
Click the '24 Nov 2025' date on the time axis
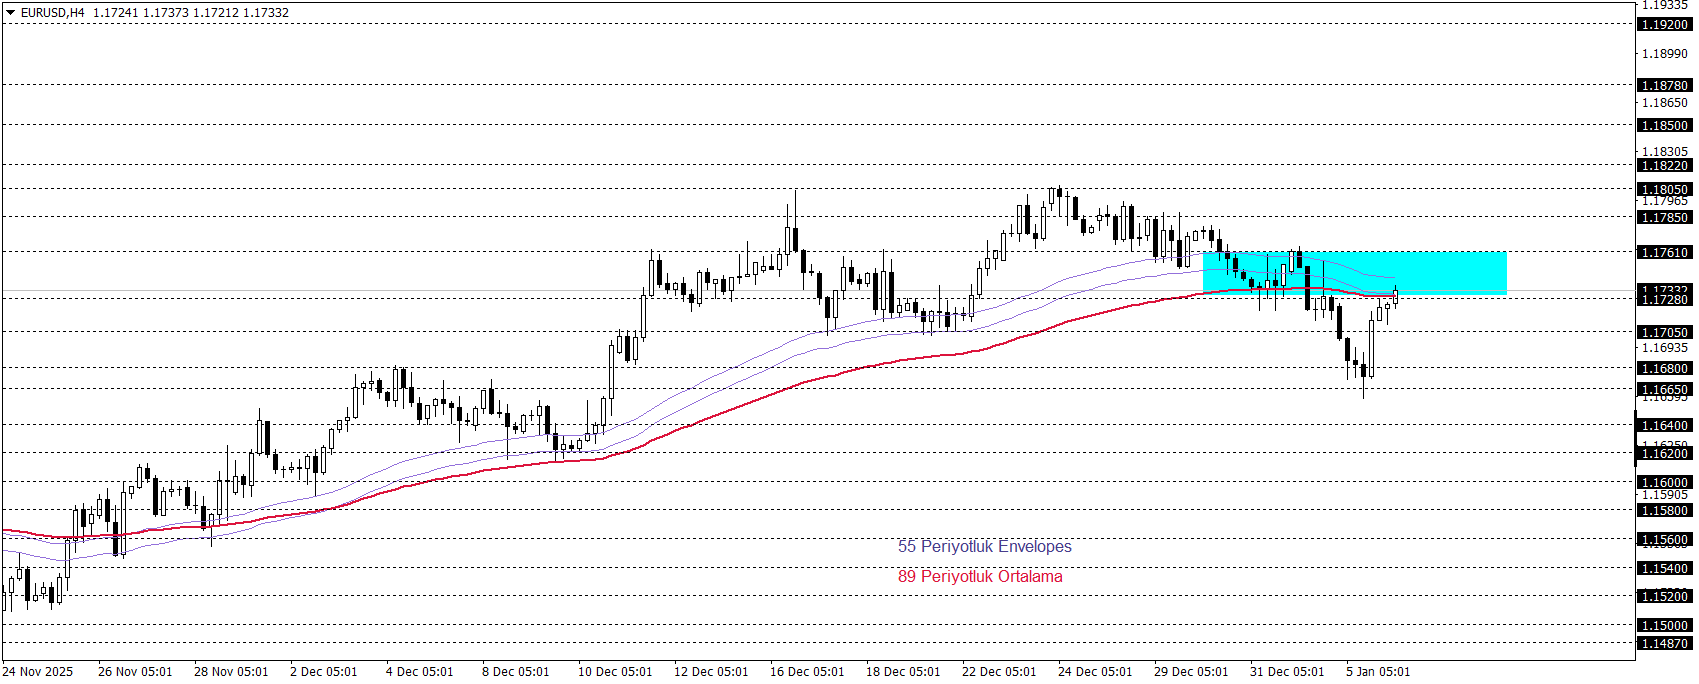(38, 672)
